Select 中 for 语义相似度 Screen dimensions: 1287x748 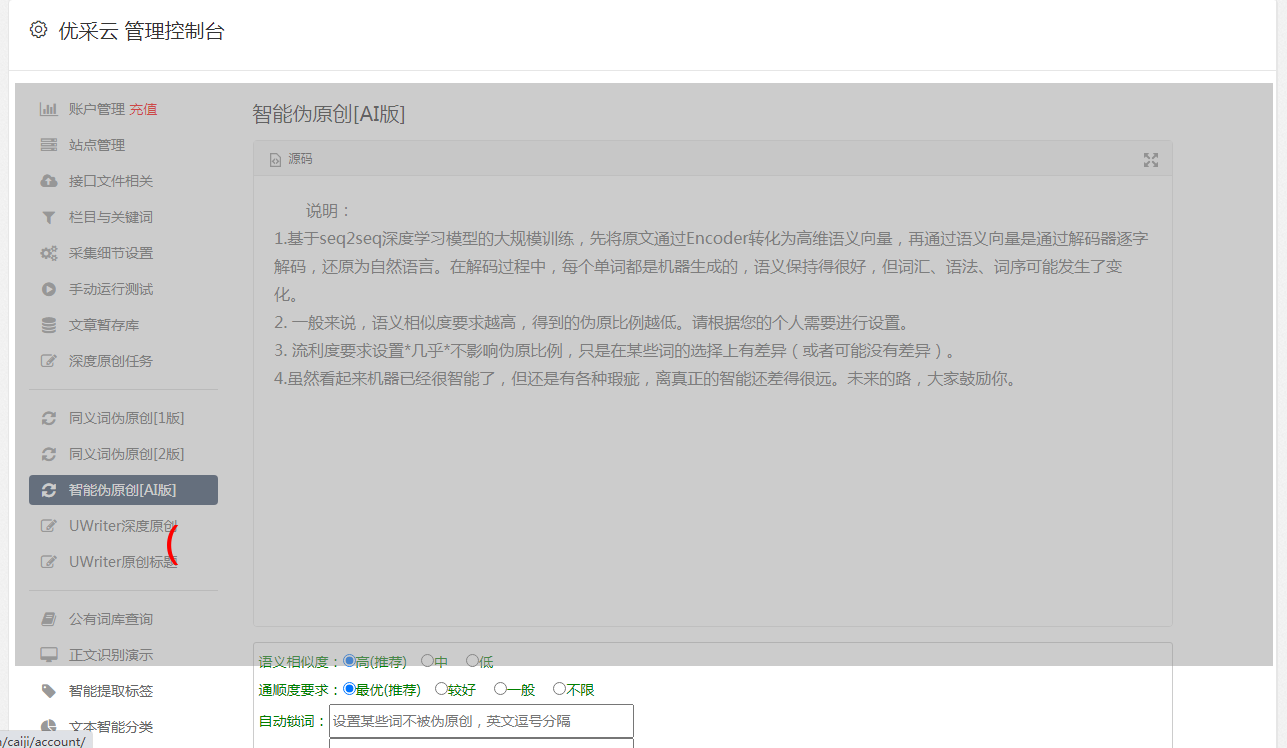pyautogui.click(x=427, y=661)
